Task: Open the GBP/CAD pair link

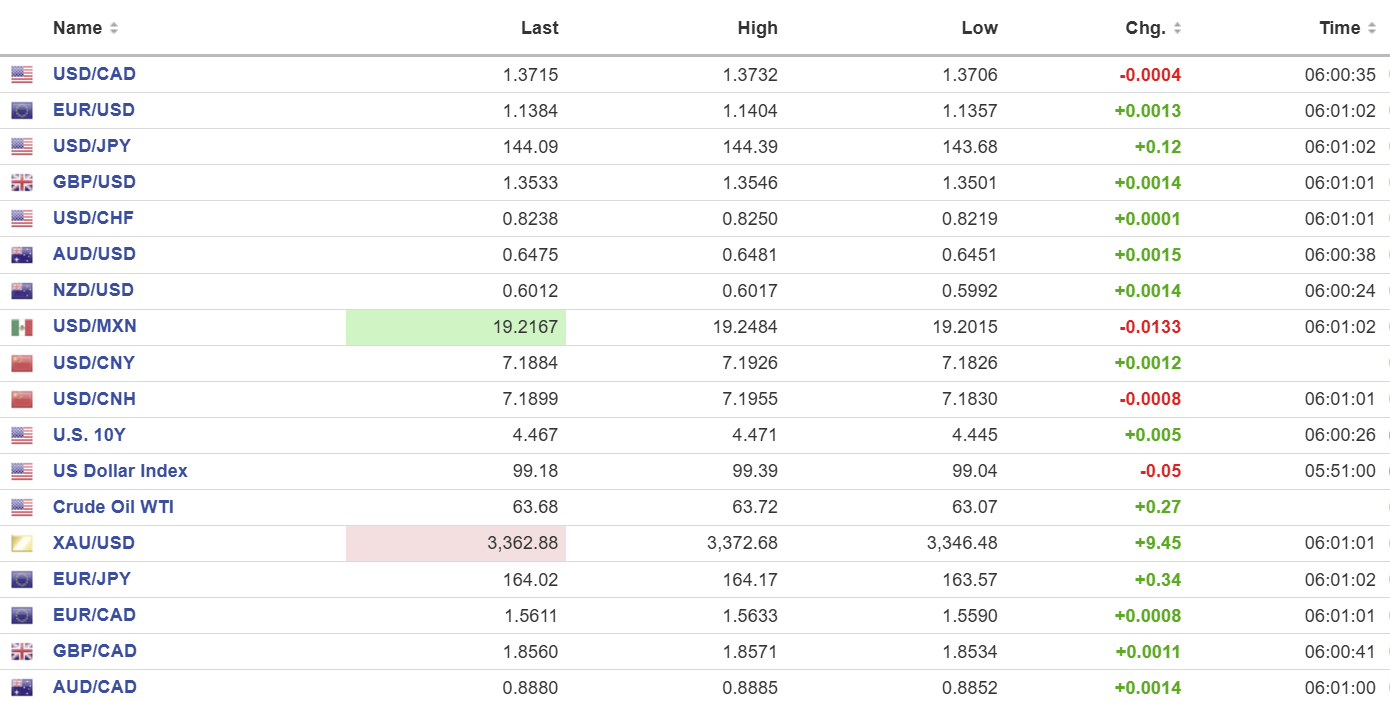Action: (x=94, y=651)
